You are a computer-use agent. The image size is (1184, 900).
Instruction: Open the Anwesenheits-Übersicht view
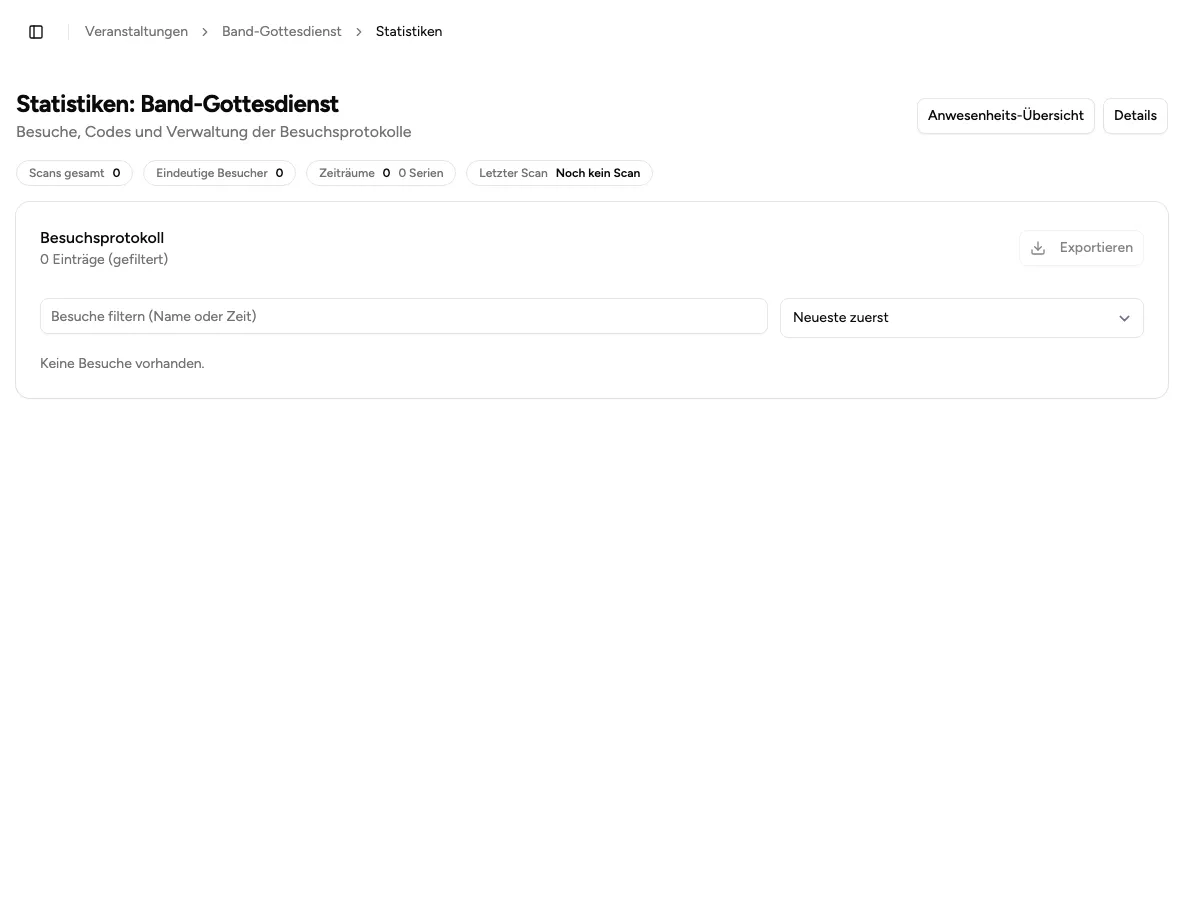click(x=1005, y=116)
